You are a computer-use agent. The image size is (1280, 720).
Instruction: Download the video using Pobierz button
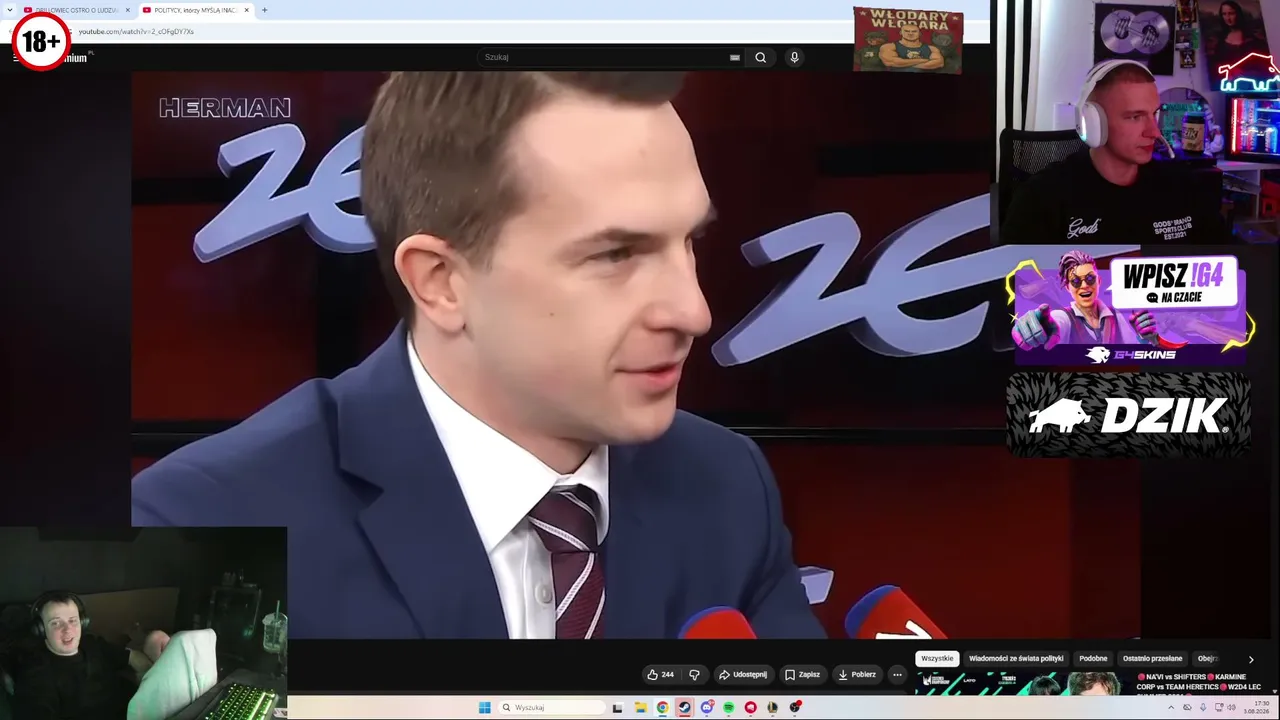pyautogui.click(x=857, y=675)
